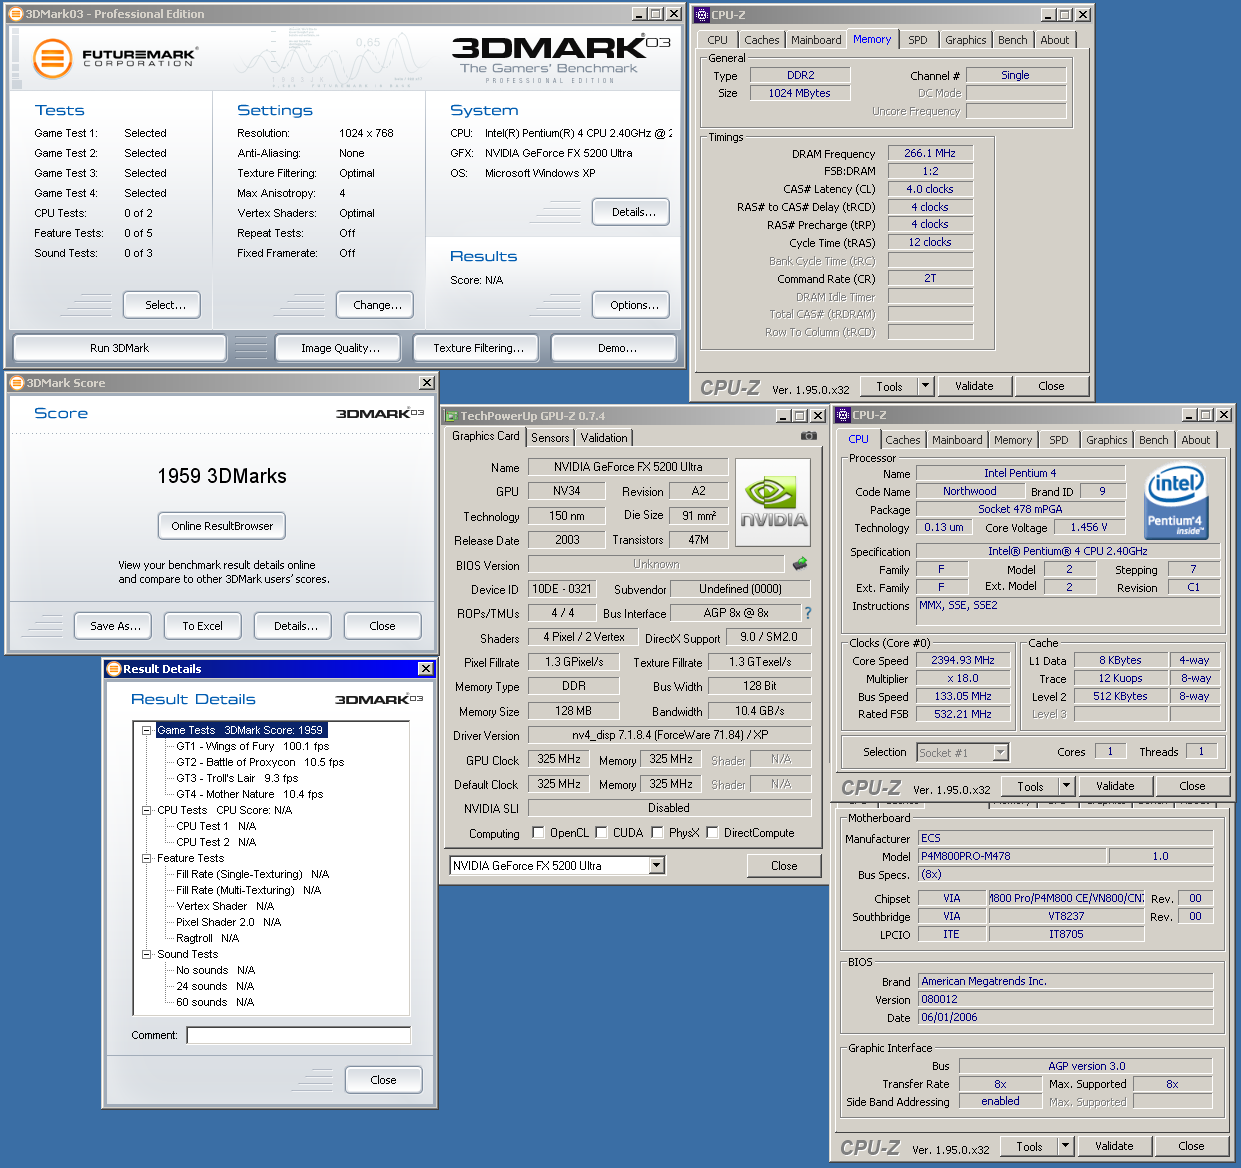1241x1168 pixels.
Task: Open Image Quality settings
Action: 340,348
